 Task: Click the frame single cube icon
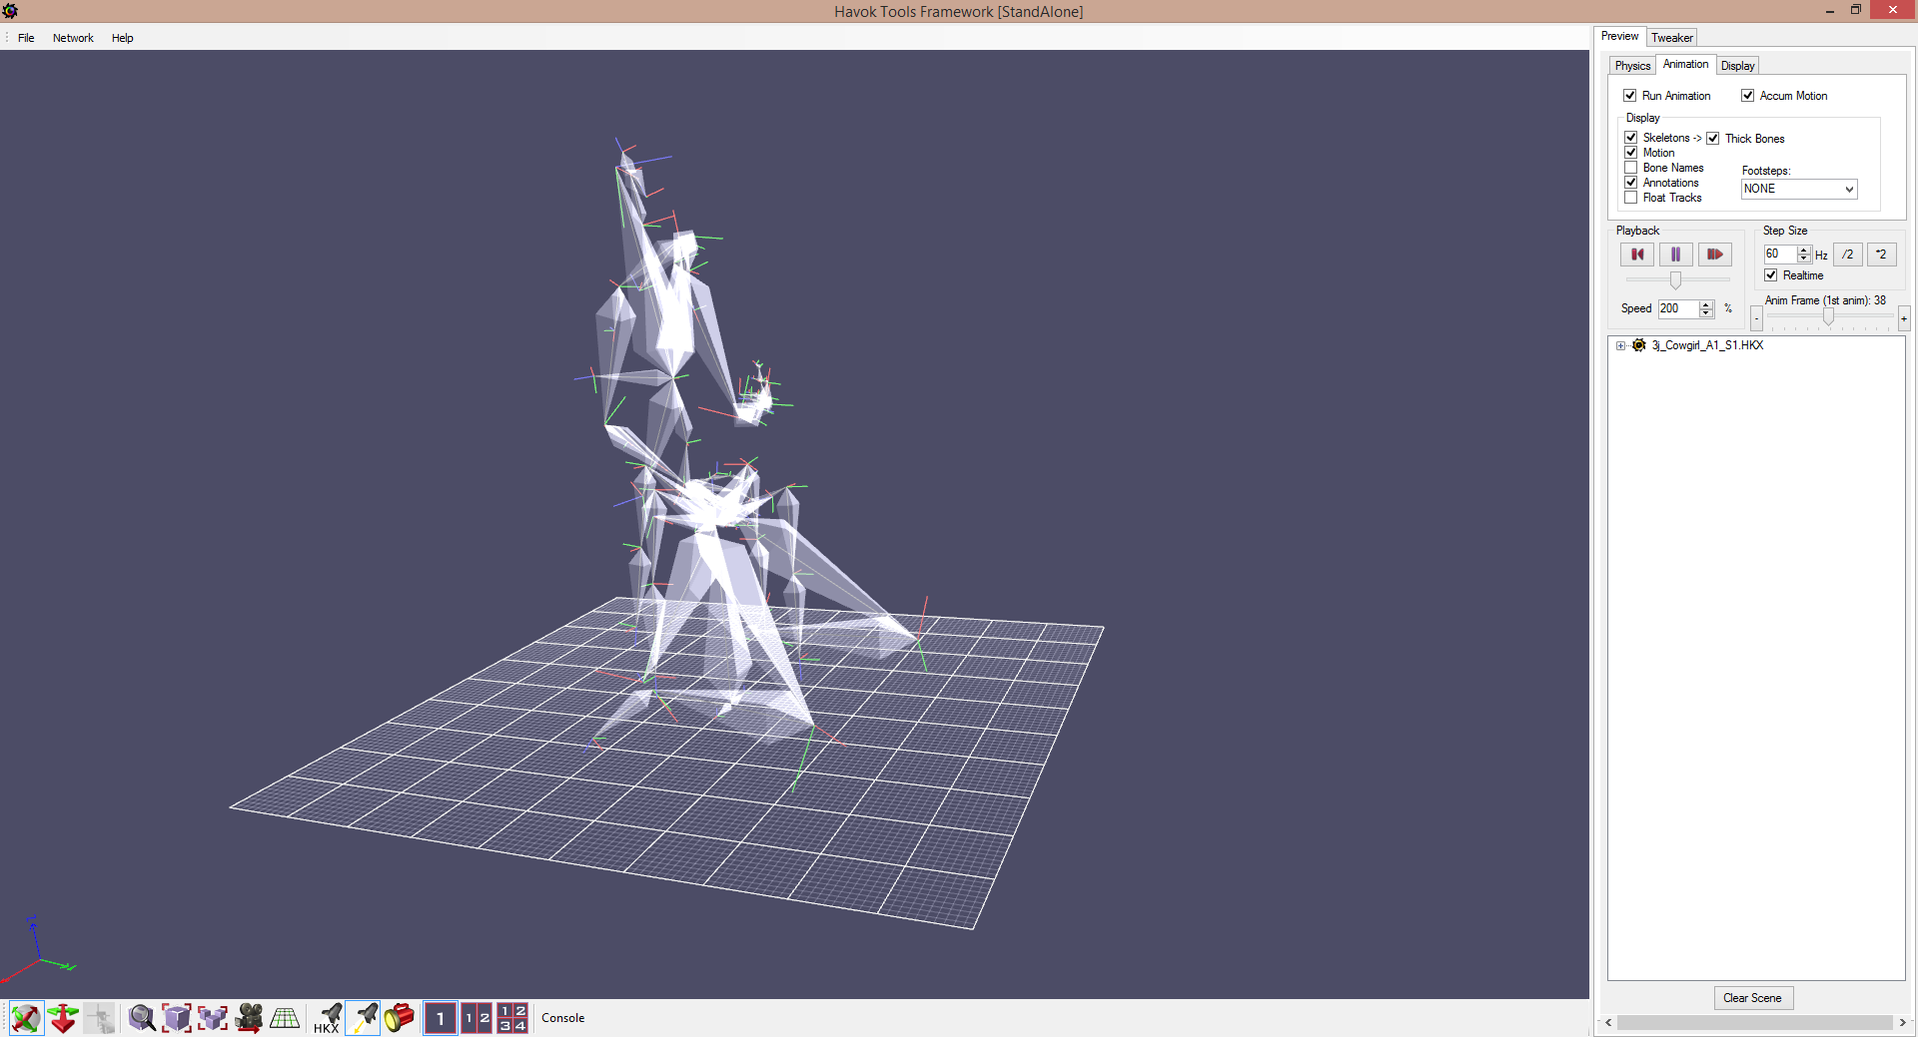(x=177, y=1018)
